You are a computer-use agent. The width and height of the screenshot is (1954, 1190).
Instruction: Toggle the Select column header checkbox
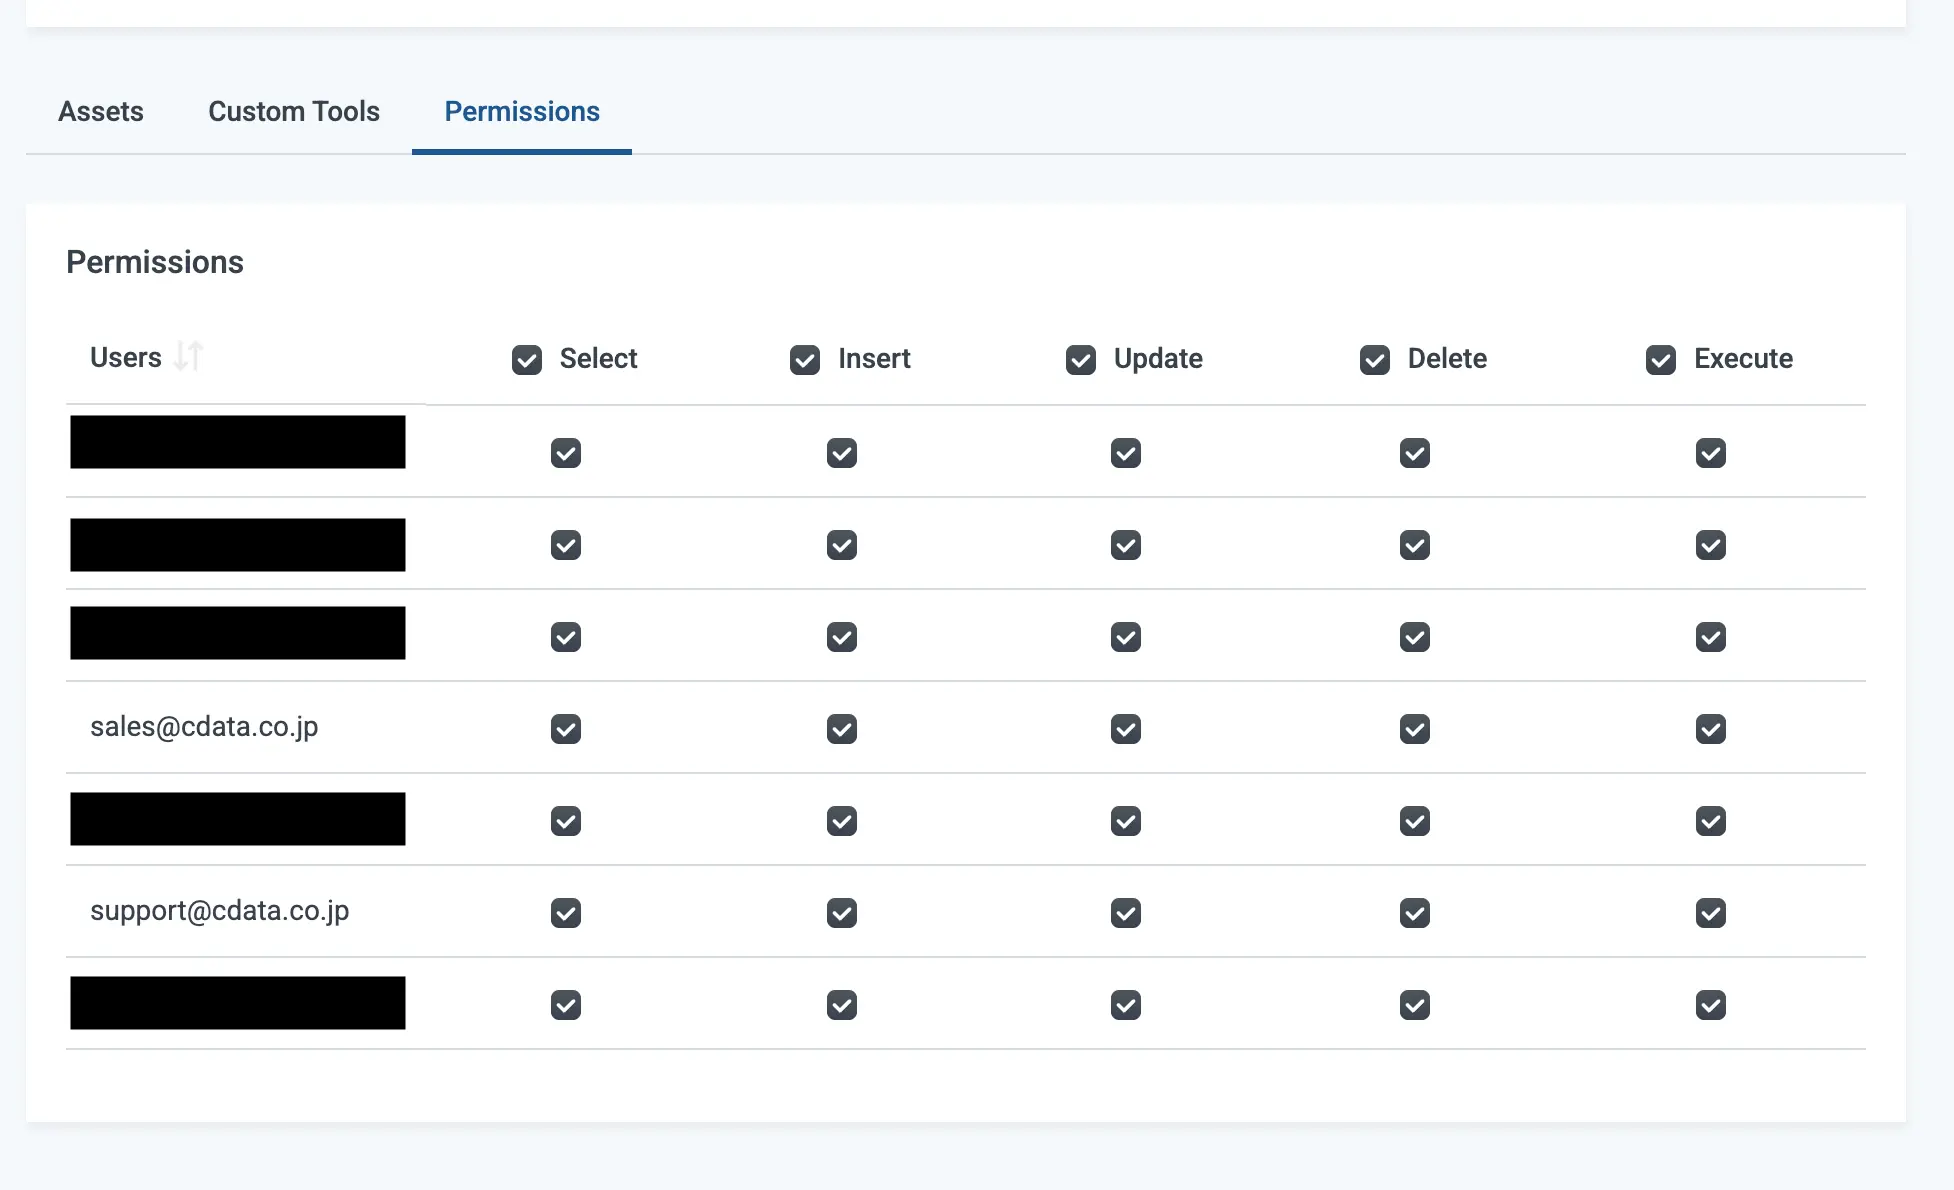(x=527, y=360)
